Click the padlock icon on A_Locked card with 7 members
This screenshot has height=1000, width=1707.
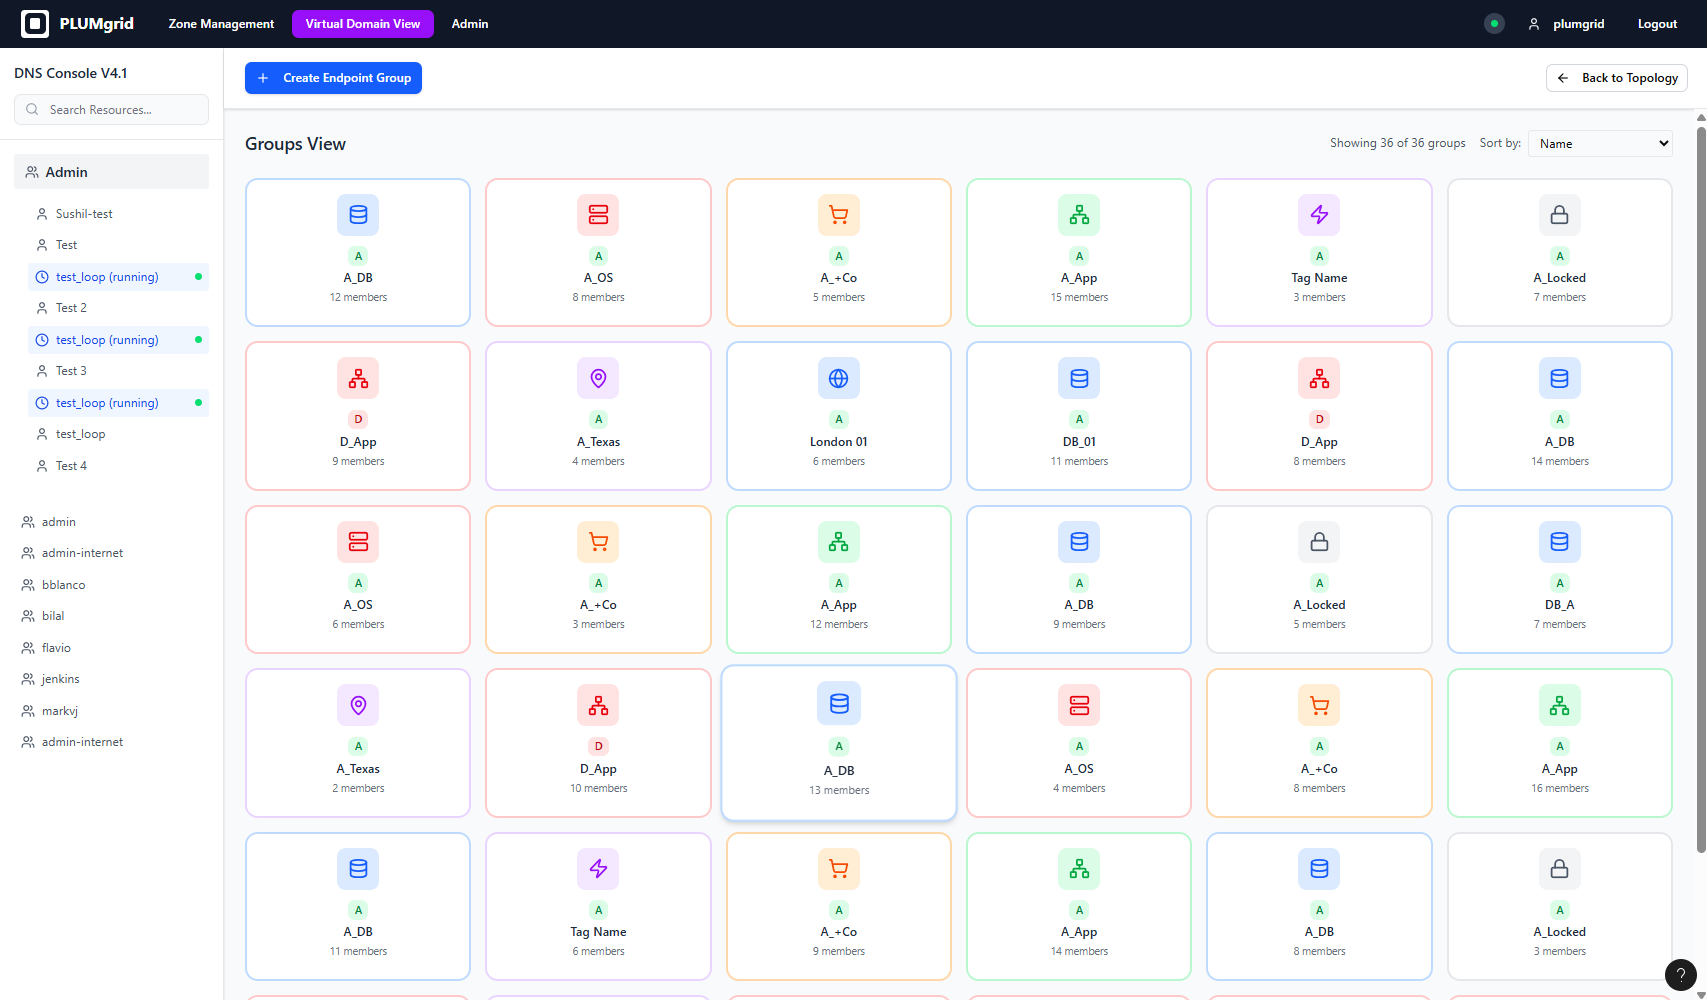(x=1559, y=215)
